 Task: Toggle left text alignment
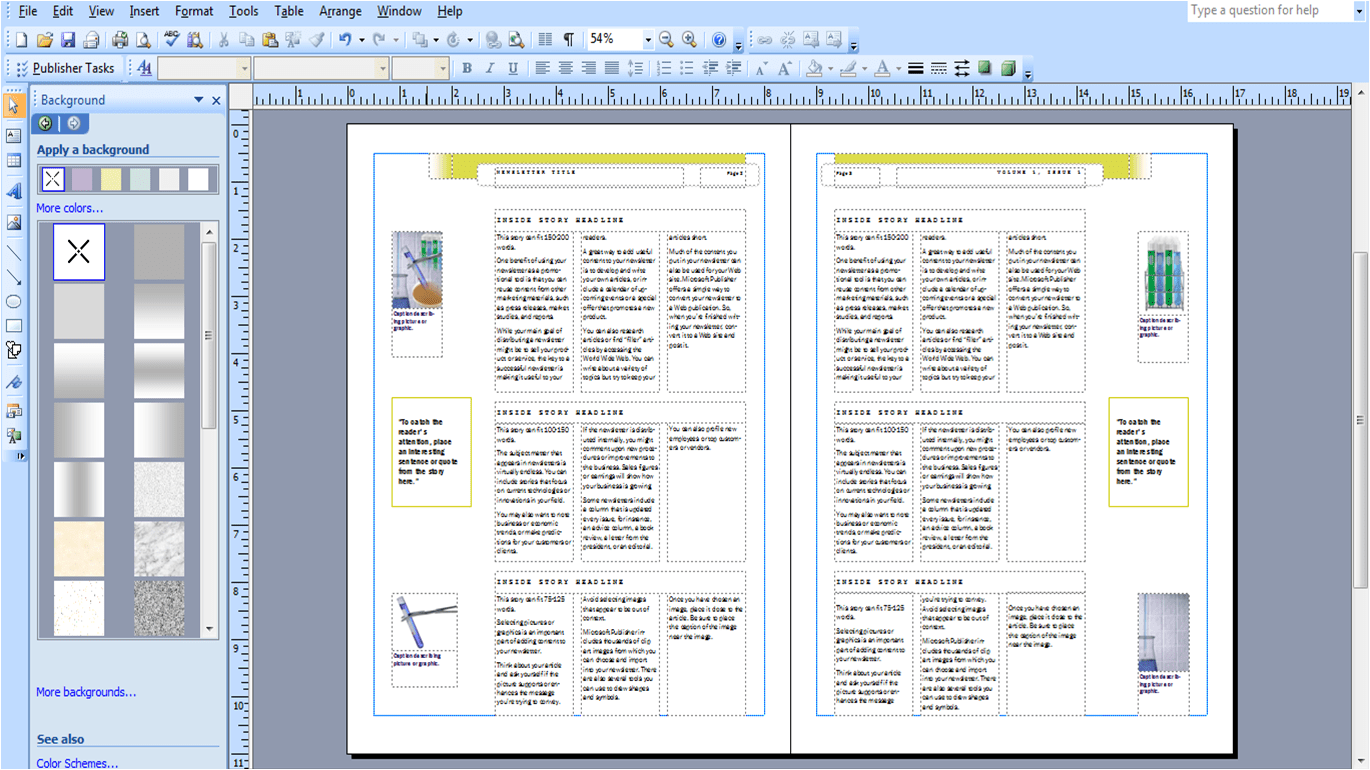542,68
